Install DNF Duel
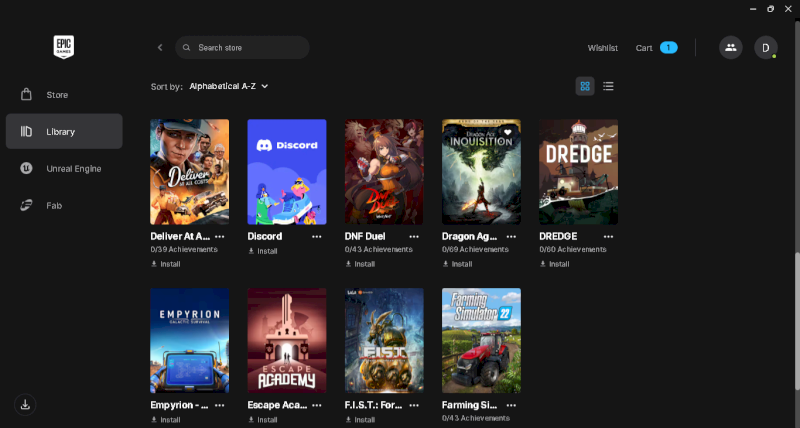The width and height of the screenshot is (800, 428). pos(360,264)
